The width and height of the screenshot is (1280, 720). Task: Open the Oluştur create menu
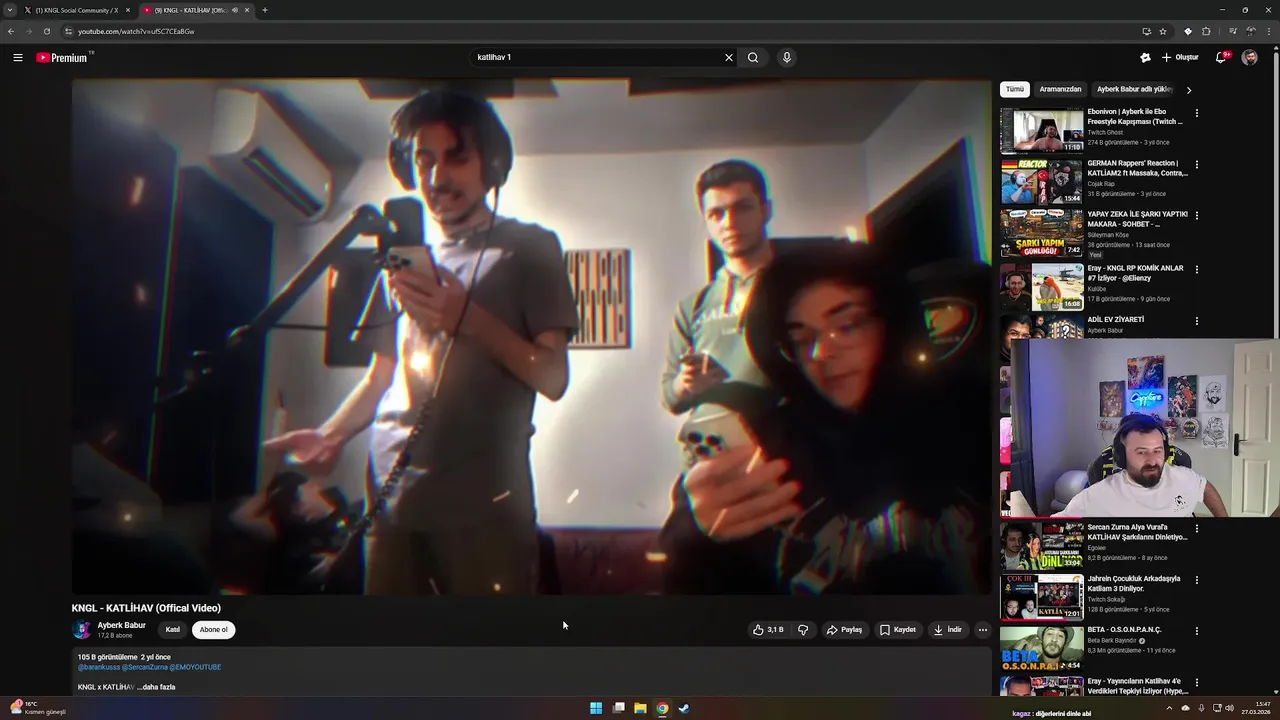pos(1180,58)
